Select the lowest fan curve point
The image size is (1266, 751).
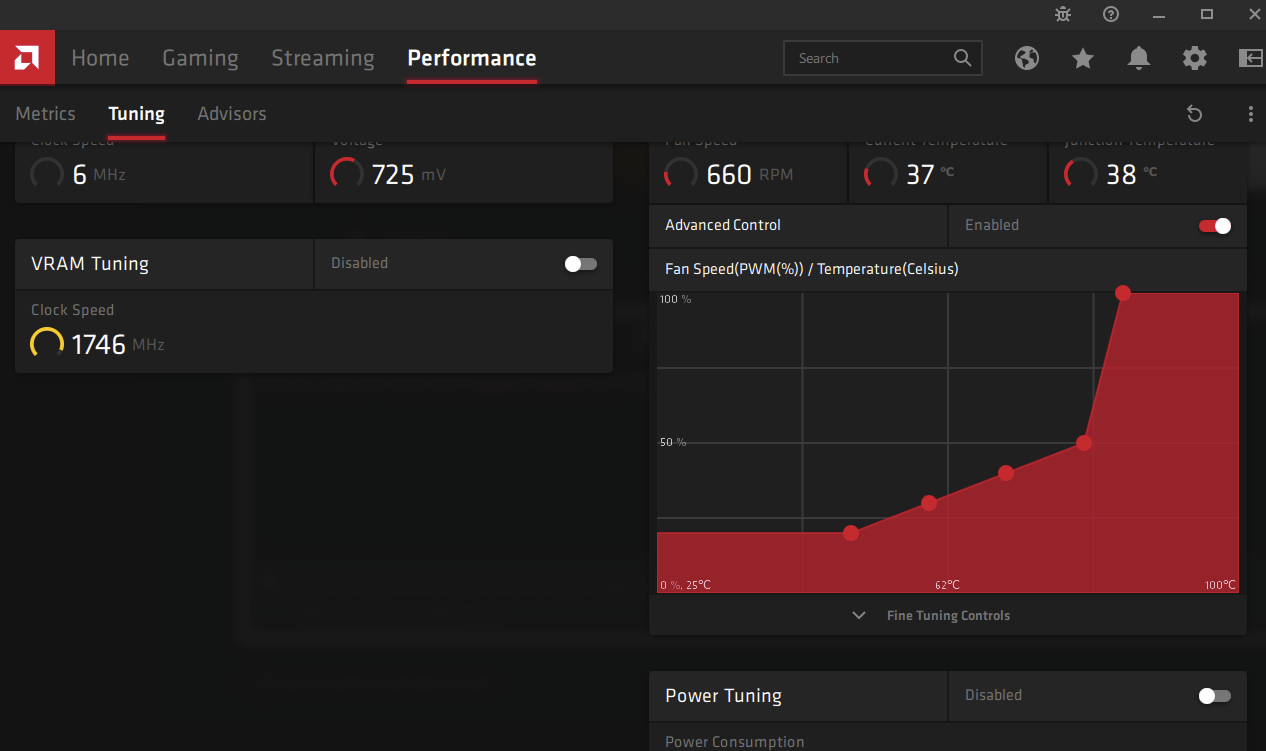point(851,533)
